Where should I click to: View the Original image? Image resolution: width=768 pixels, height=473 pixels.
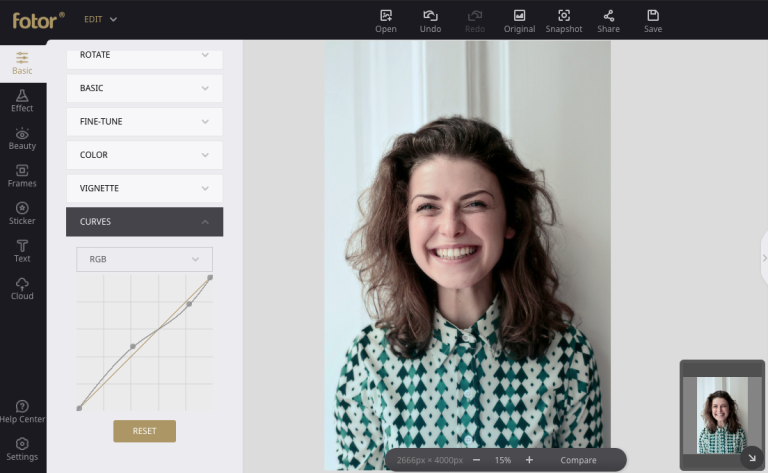point(519,21)
